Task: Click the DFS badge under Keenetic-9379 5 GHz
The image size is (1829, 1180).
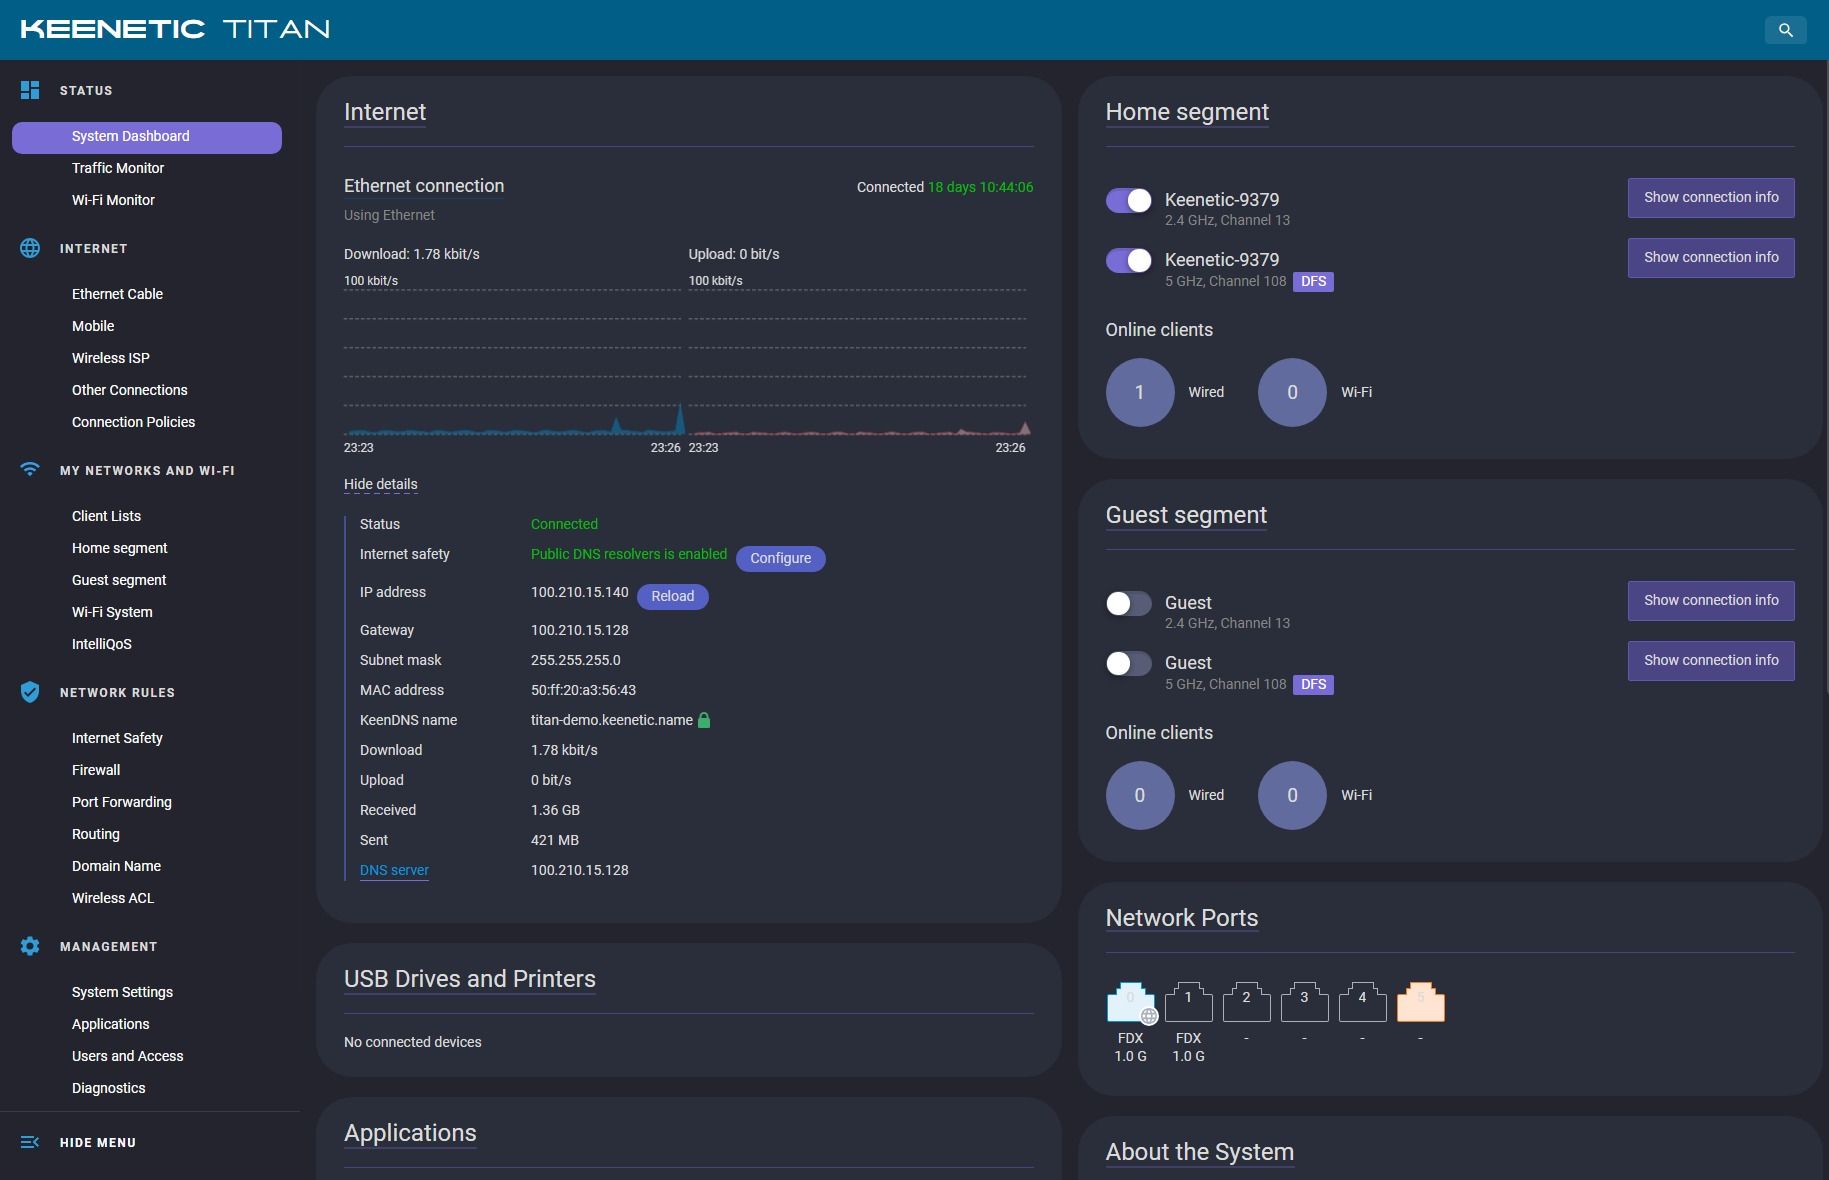Action: click(1314, 282)
